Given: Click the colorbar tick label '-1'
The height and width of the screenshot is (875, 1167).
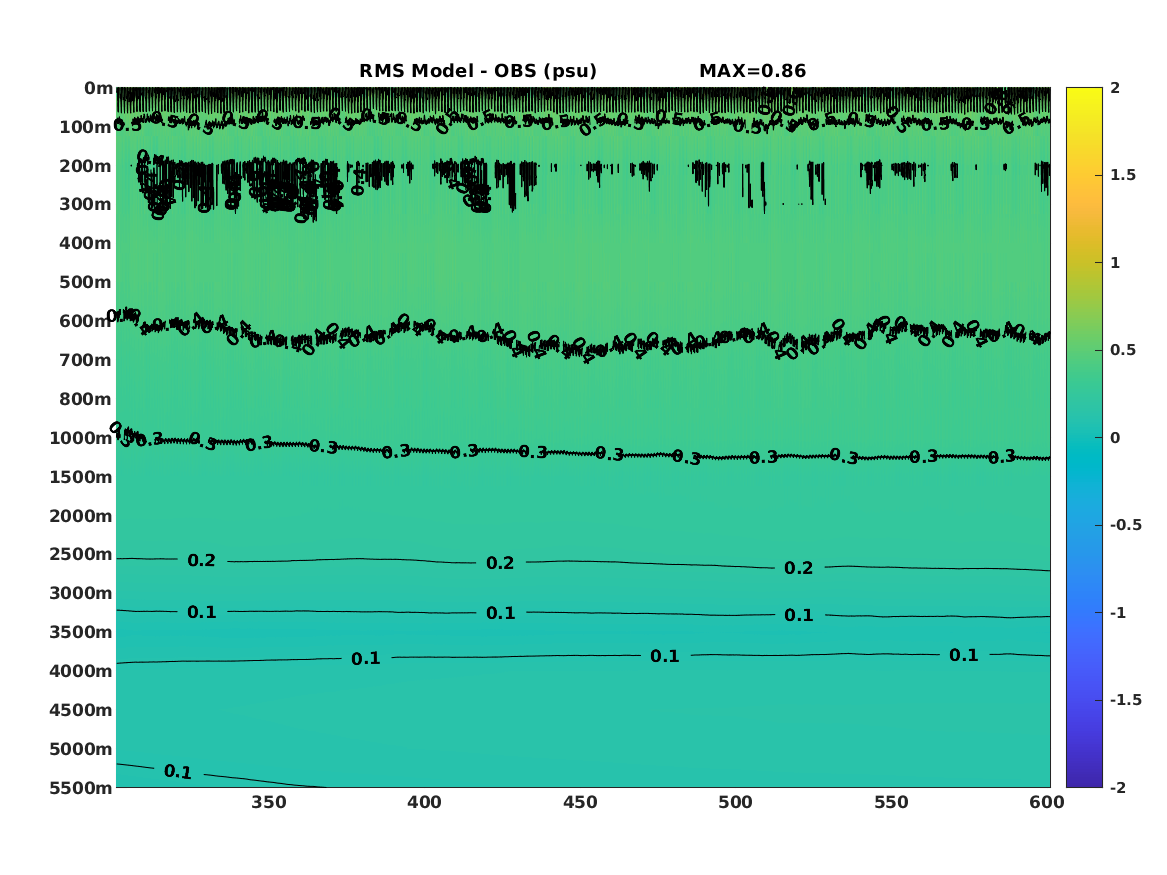Looking at the screenshot, I should pyautogui.click(x=1118, y=613).
